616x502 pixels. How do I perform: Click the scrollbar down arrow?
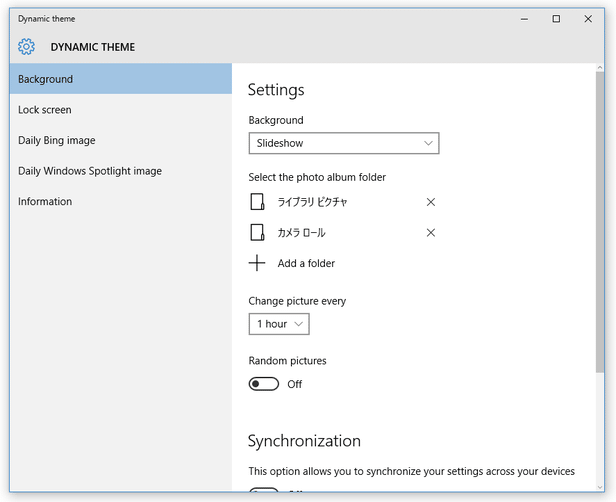(x=600, y=487)
